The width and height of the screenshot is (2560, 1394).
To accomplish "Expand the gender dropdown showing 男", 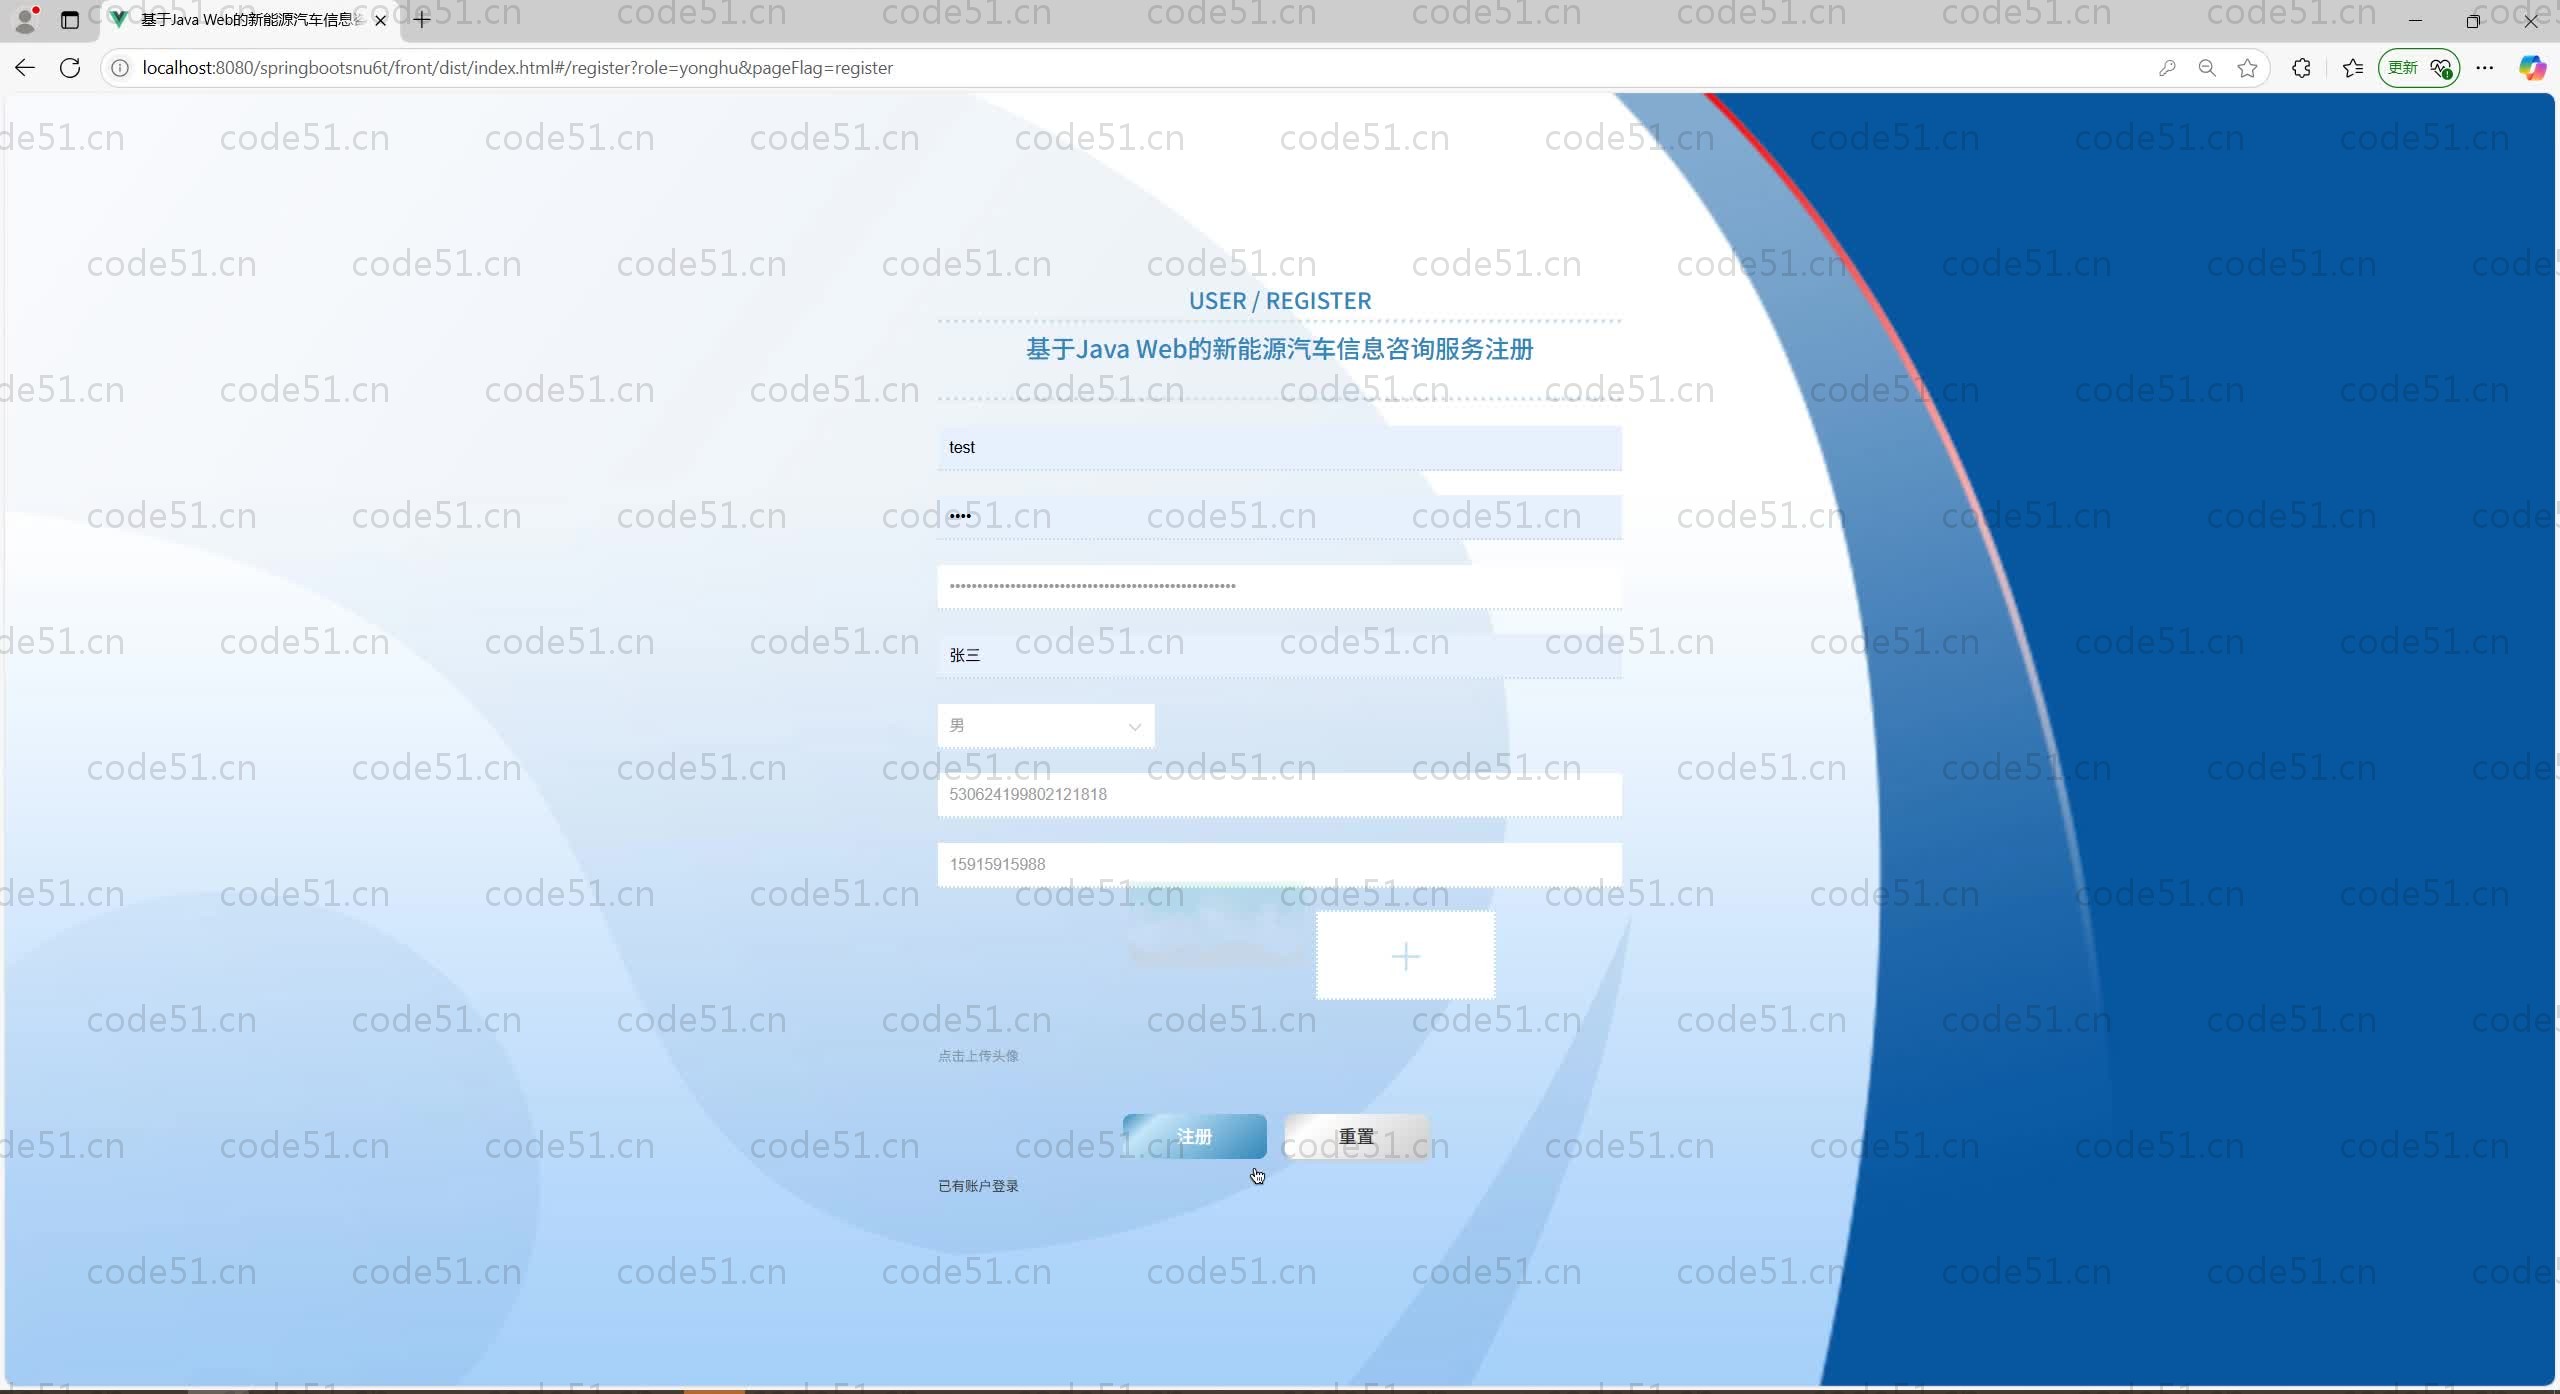I will pyautogui.click(x=1045, y=726).
